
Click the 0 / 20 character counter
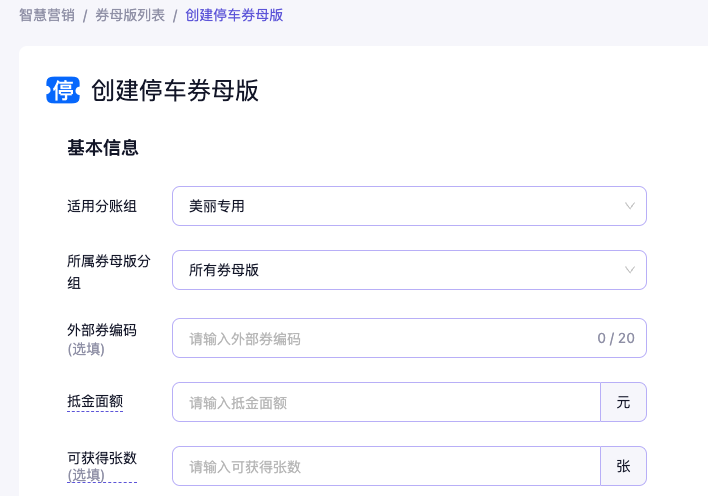(615, 338)
